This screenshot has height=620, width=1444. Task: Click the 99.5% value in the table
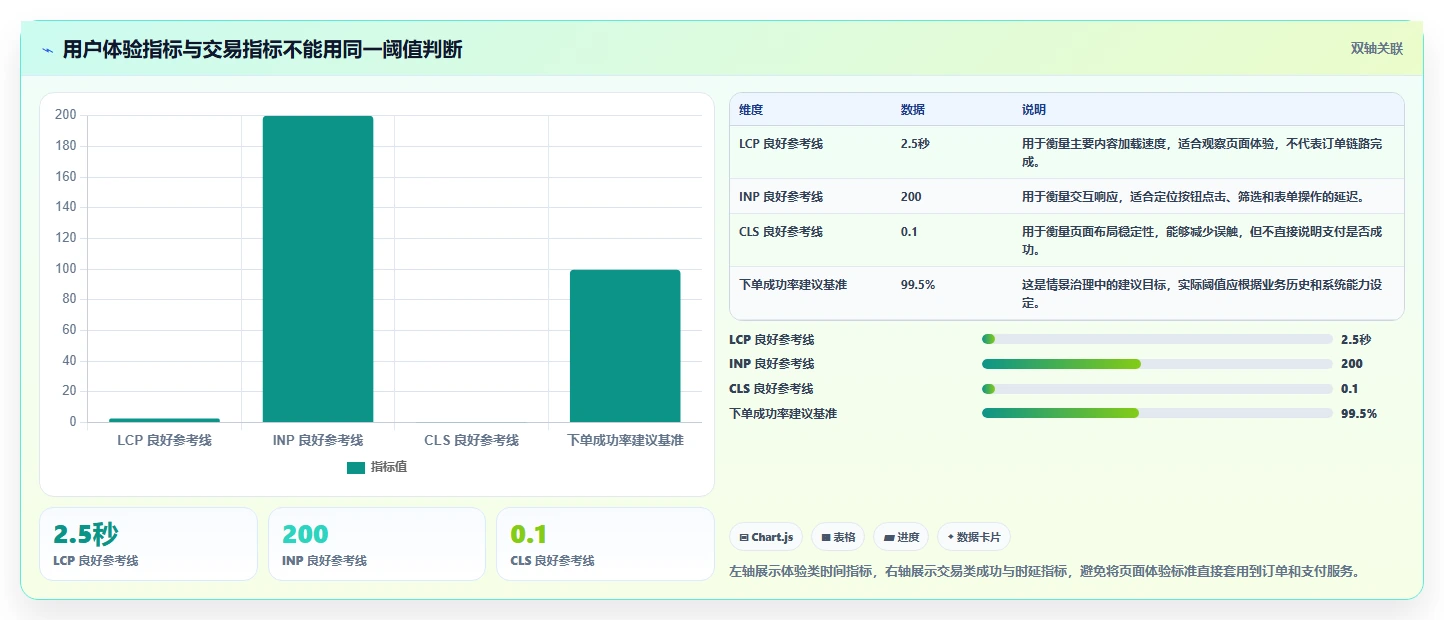[x=918, y=285]
